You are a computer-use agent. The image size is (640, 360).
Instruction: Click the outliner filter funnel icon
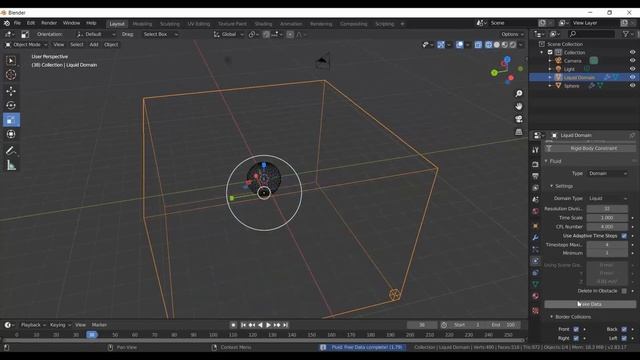tap(626, 34)
